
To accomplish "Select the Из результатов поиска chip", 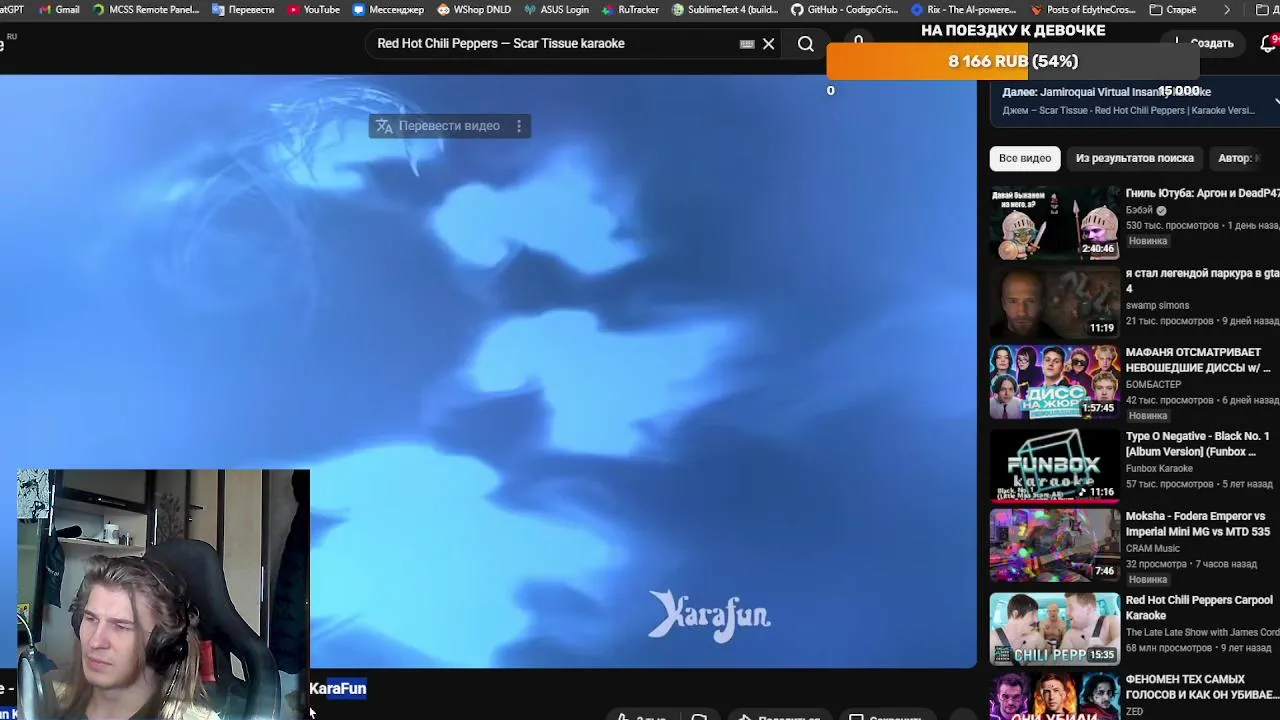I will point(1135,158).
